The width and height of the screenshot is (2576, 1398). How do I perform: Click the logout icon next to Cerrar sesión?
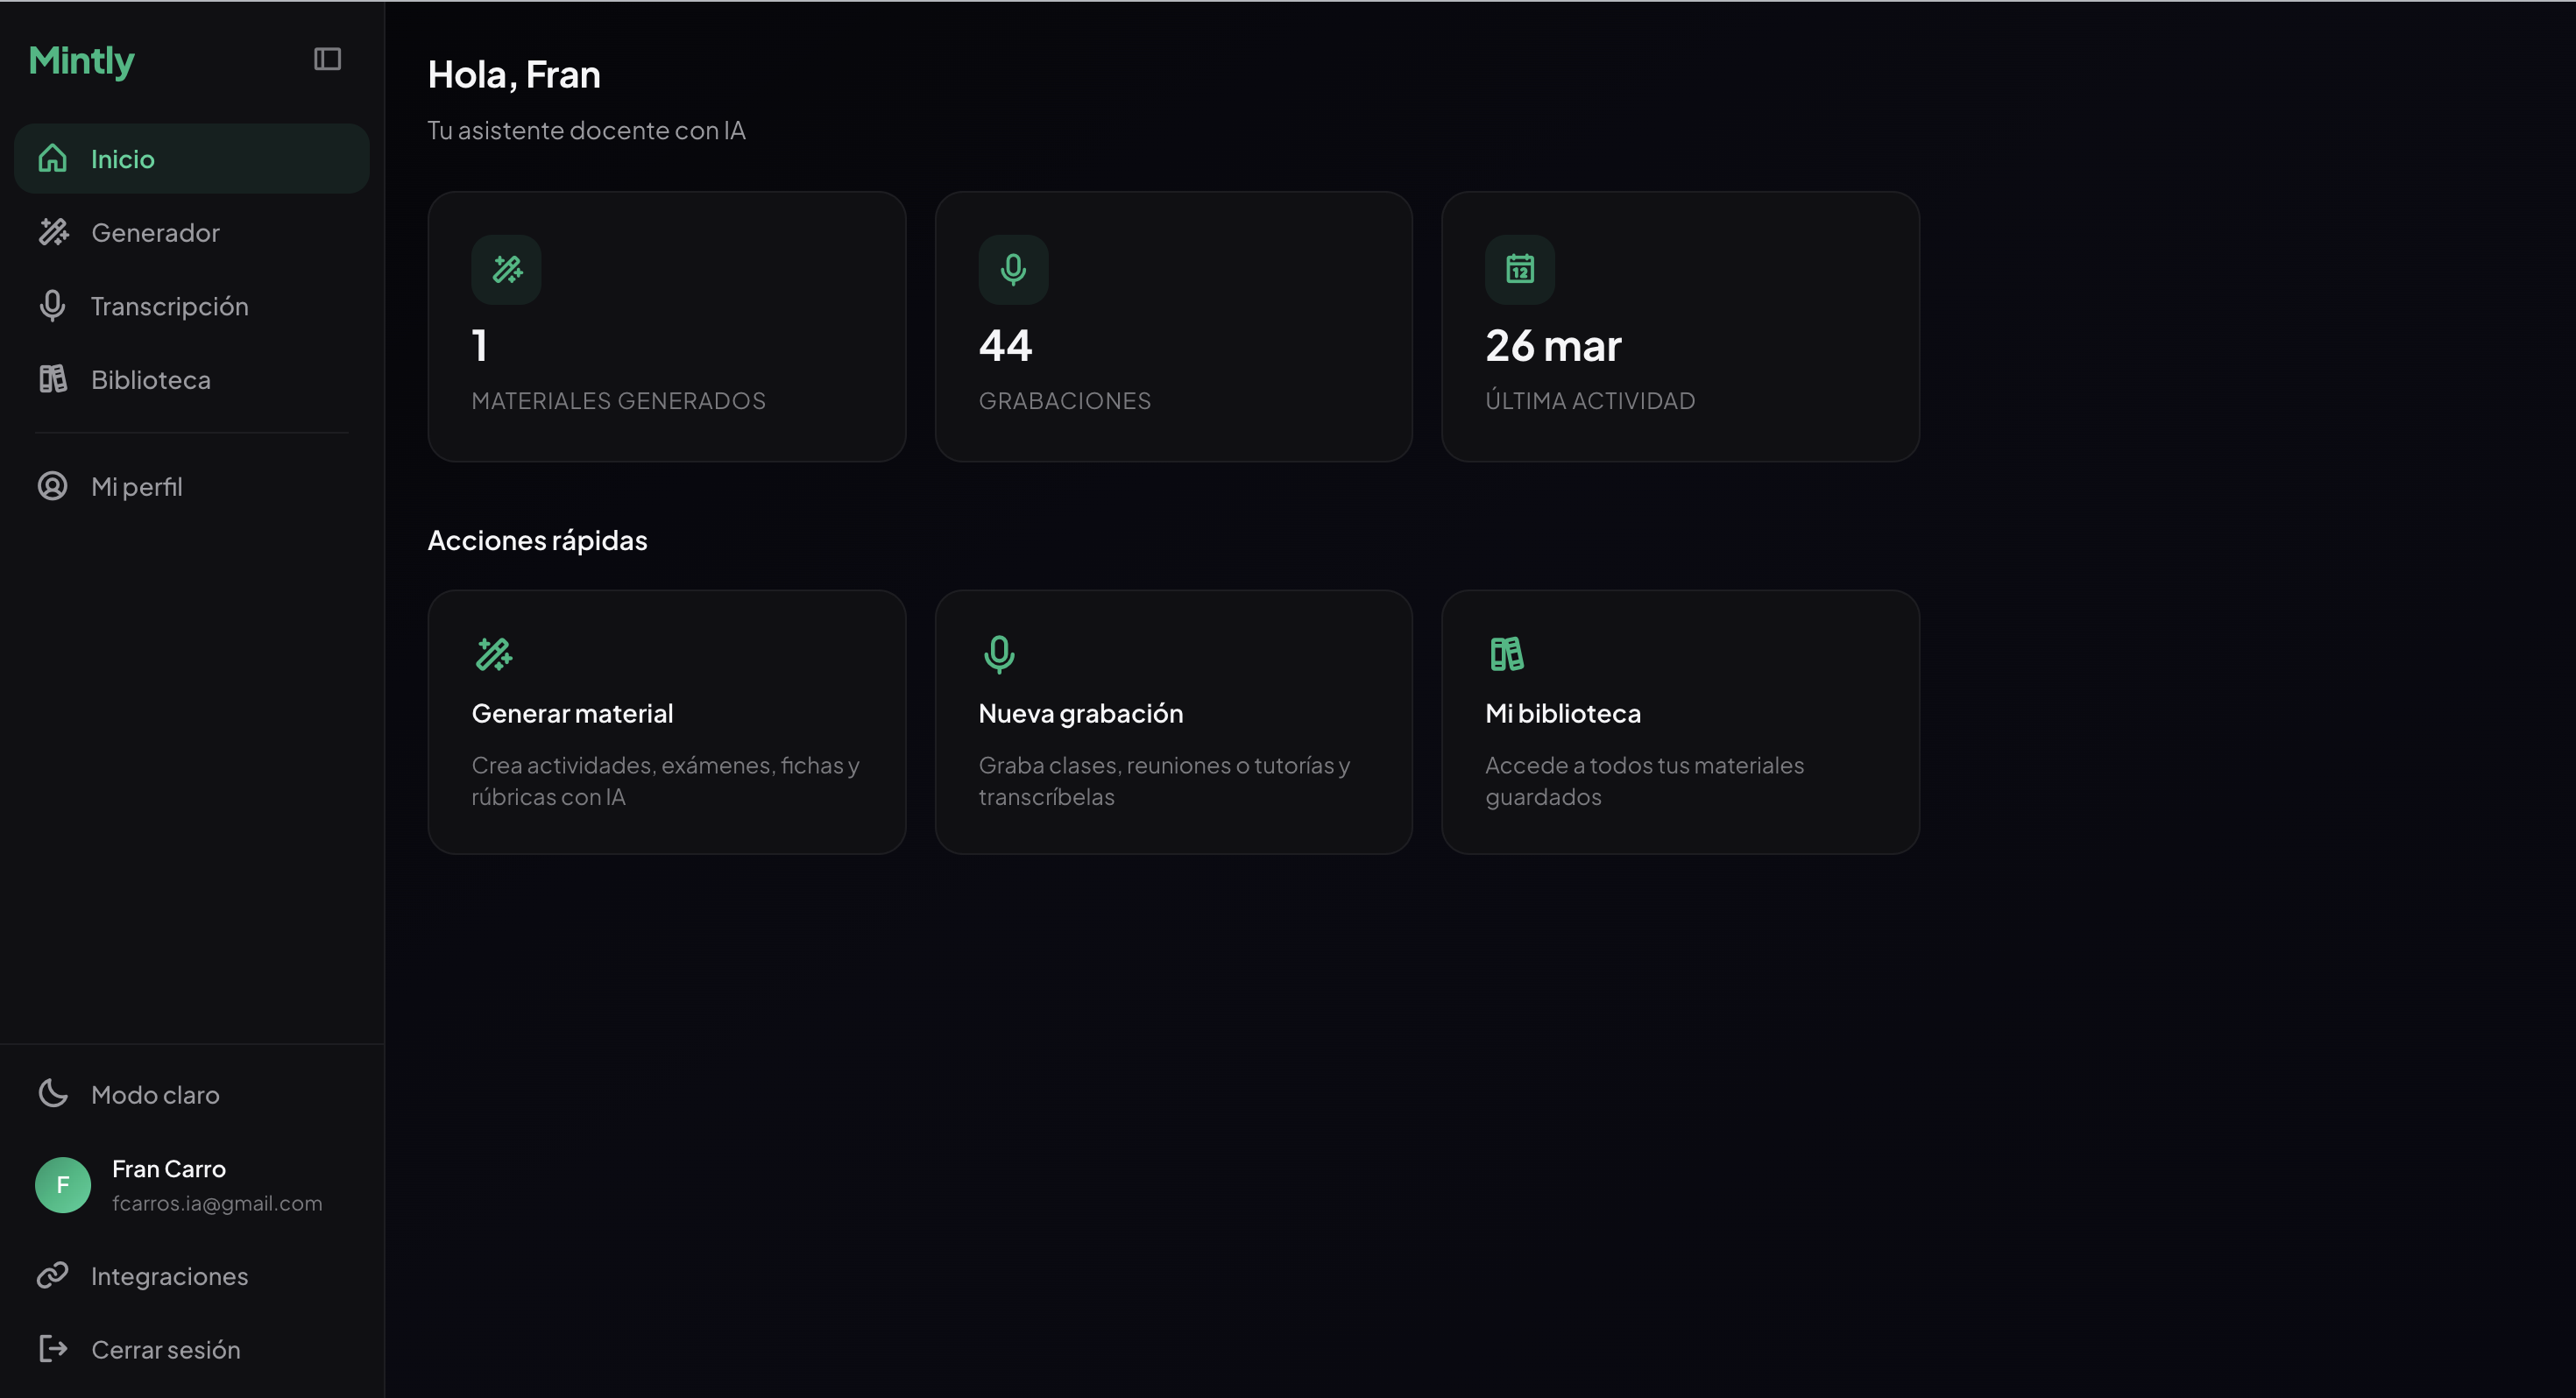tap(53, 1349)
